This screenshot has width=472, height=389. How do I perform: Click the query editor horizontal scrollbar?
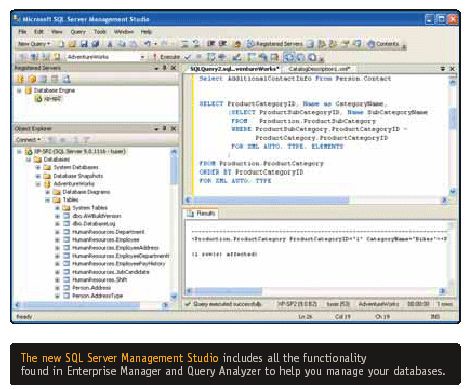point(271,200)
